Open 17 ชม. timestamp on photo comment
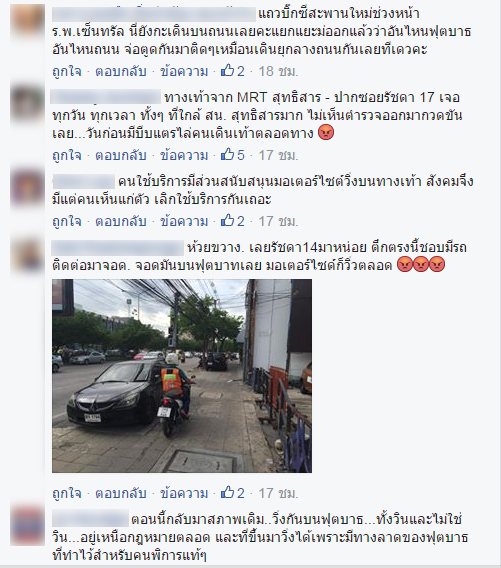 278,493
